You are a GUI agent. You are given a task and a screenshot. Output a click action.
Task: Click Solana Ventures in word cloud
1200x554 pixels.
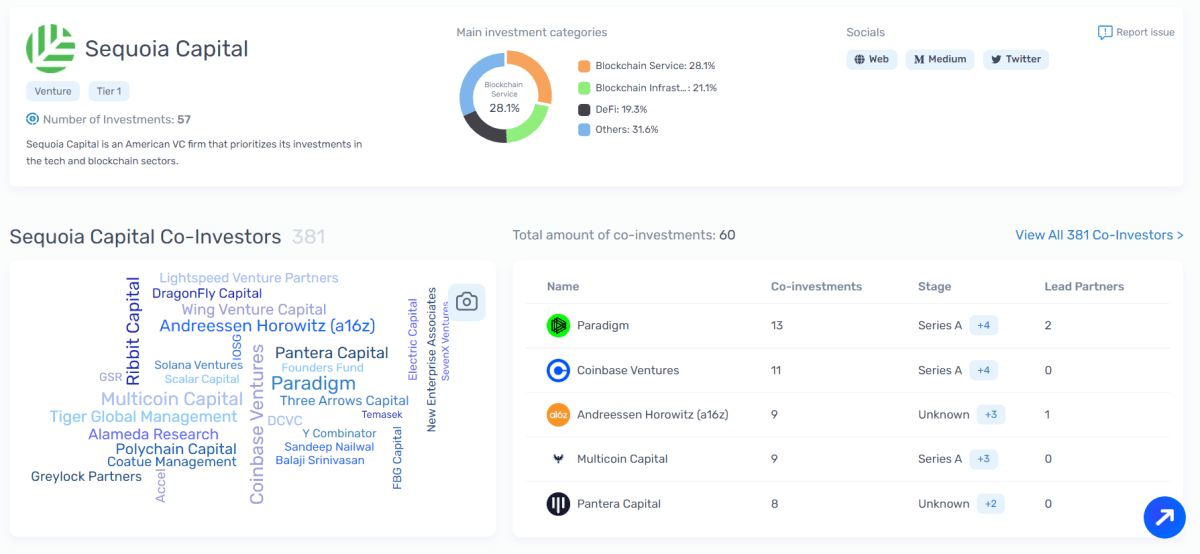pyautogui.click(x=198, y=365)
